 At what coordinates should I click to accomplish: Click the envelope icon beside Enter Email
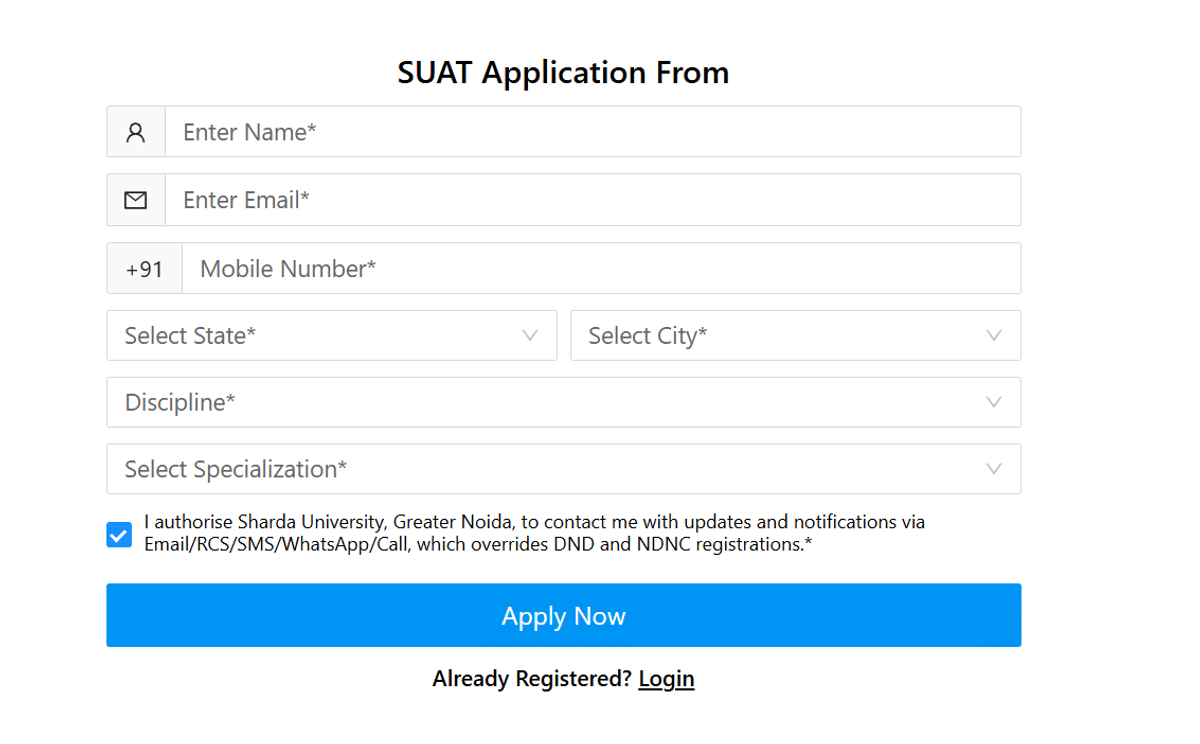pyautogui.click(x=135, y=199)
